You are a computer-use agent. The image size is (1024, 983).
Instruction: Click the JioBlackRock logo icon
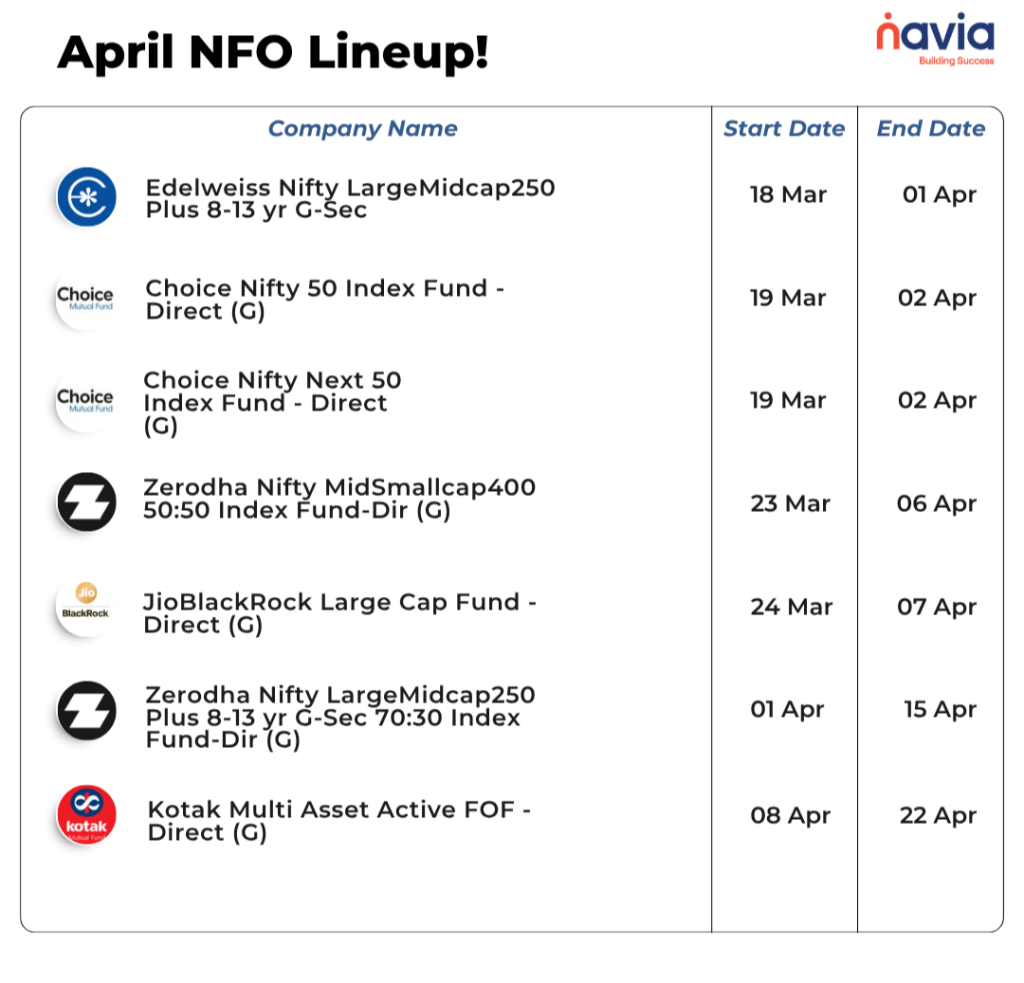(85, 606)
